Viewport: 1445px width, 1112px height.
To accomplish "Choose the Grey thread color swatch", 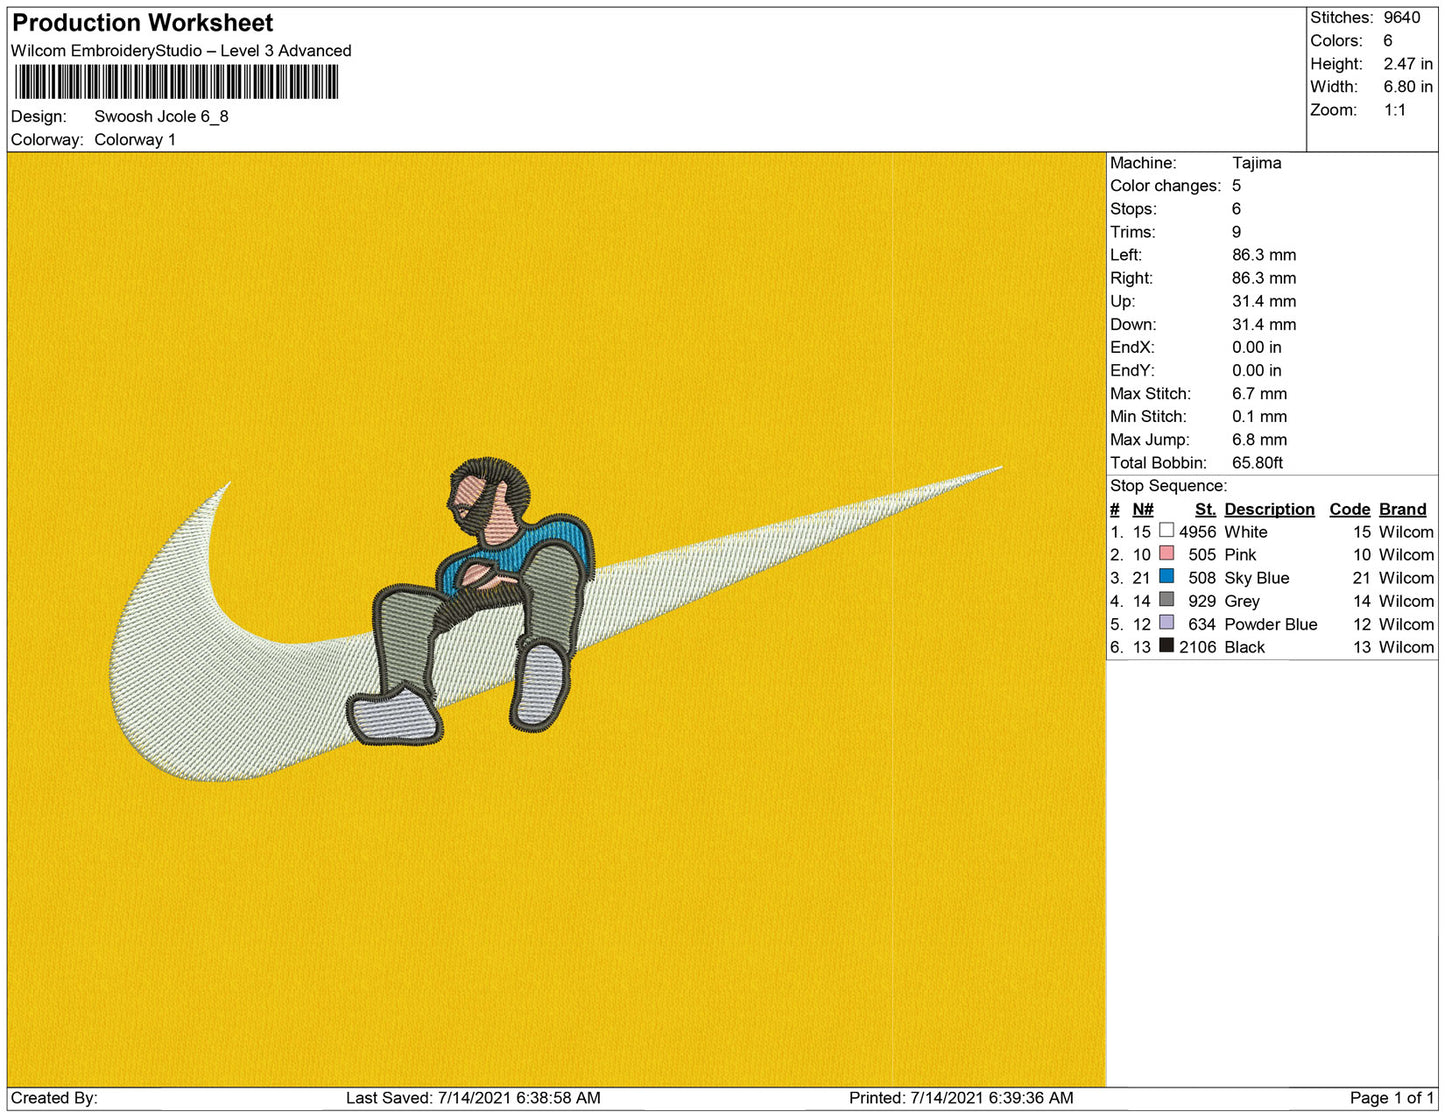I will click(x=1166, y=599).
